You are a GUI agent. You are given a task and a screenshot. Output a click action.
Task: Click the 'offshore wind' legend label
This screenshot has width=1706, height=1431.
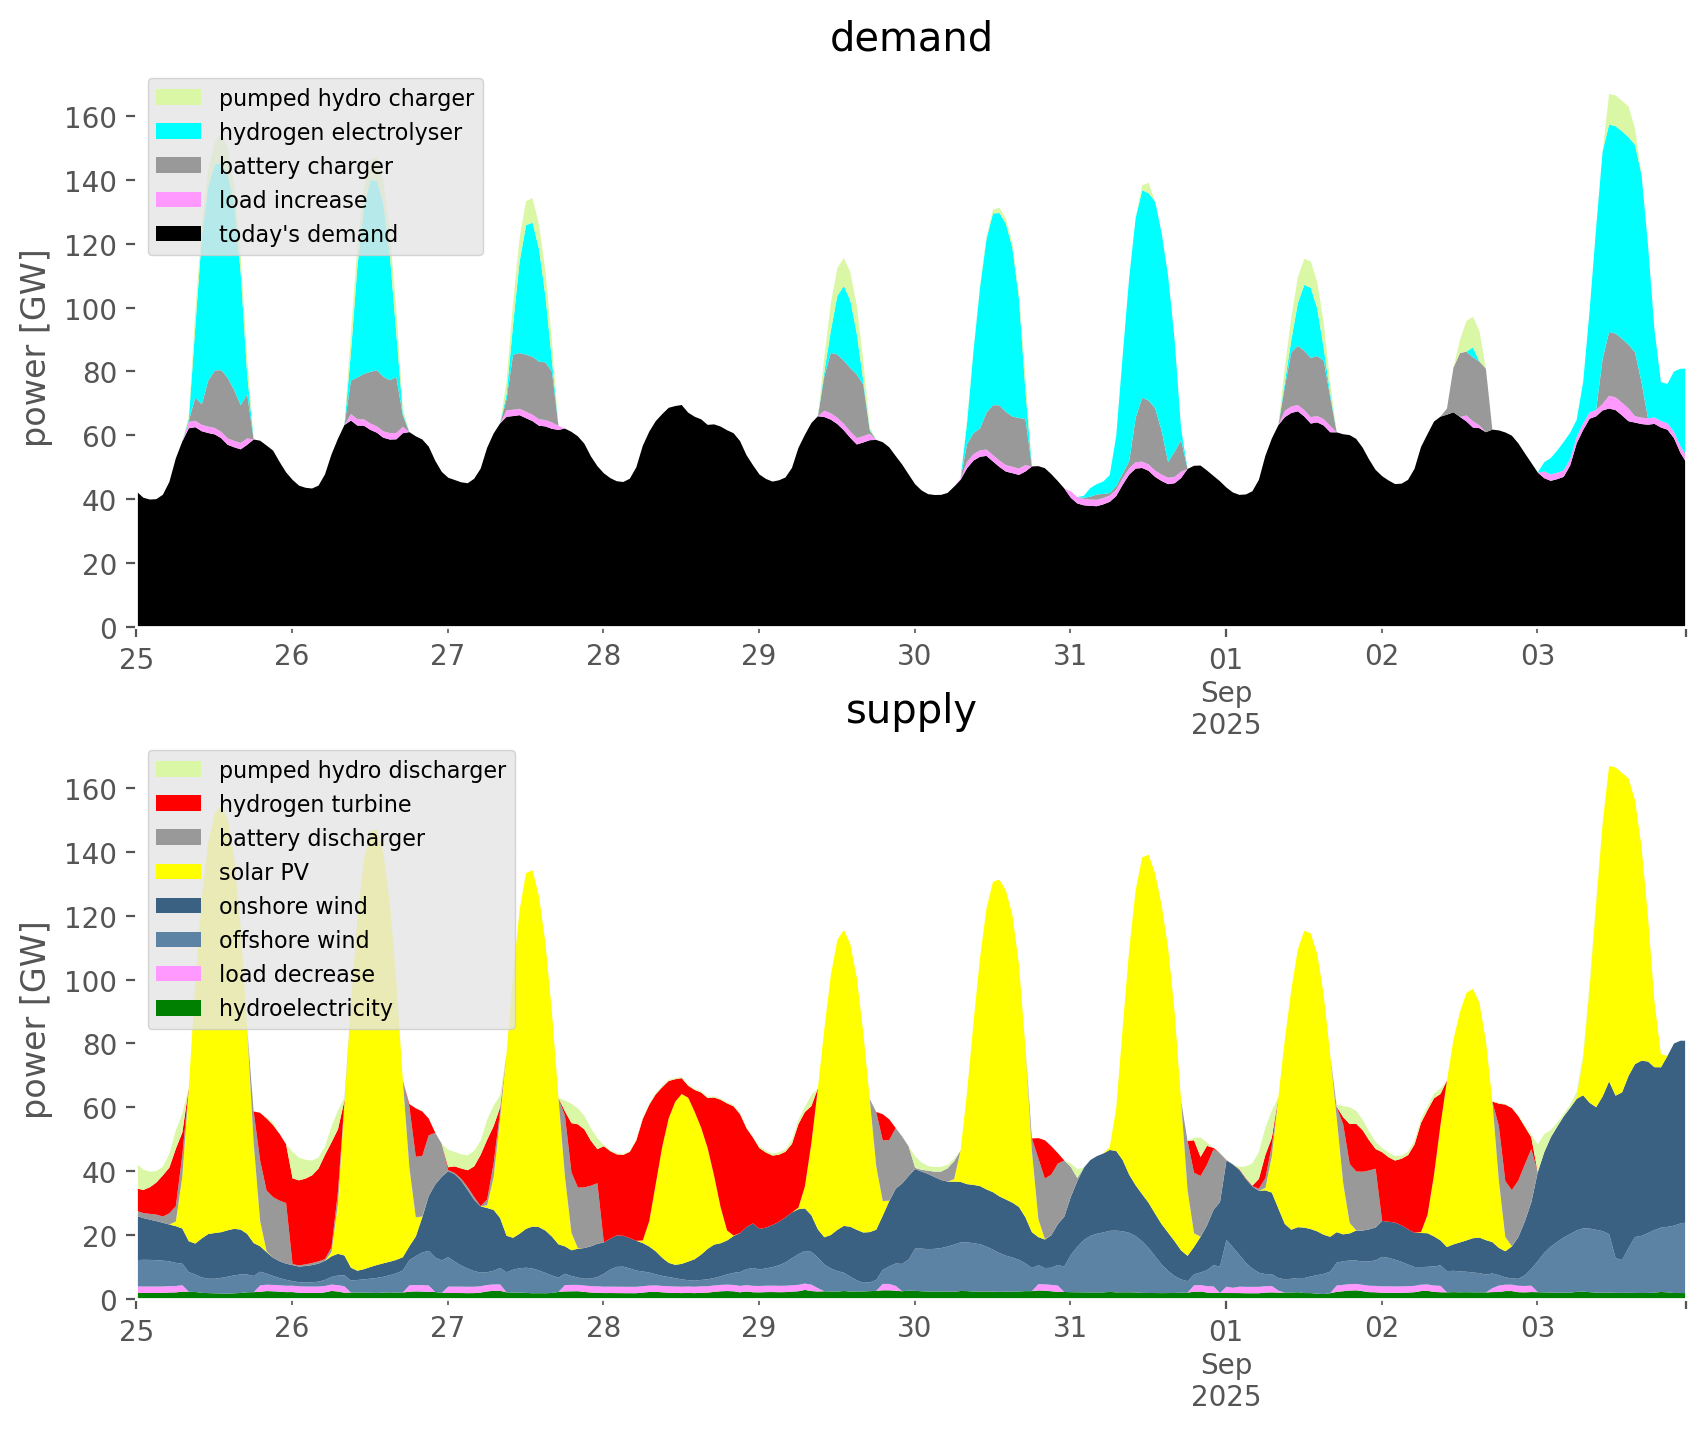click(294, 940)
